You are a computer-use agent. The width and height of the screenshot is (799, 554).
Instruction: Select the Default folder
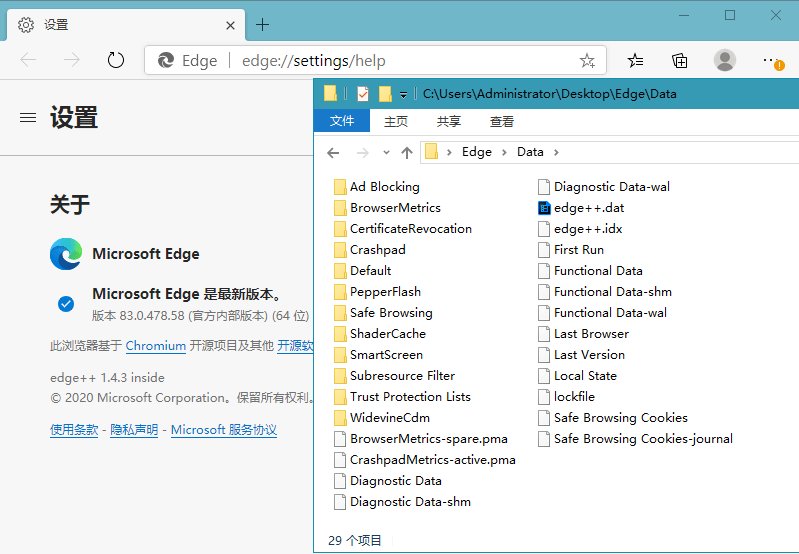pos(363,271)
